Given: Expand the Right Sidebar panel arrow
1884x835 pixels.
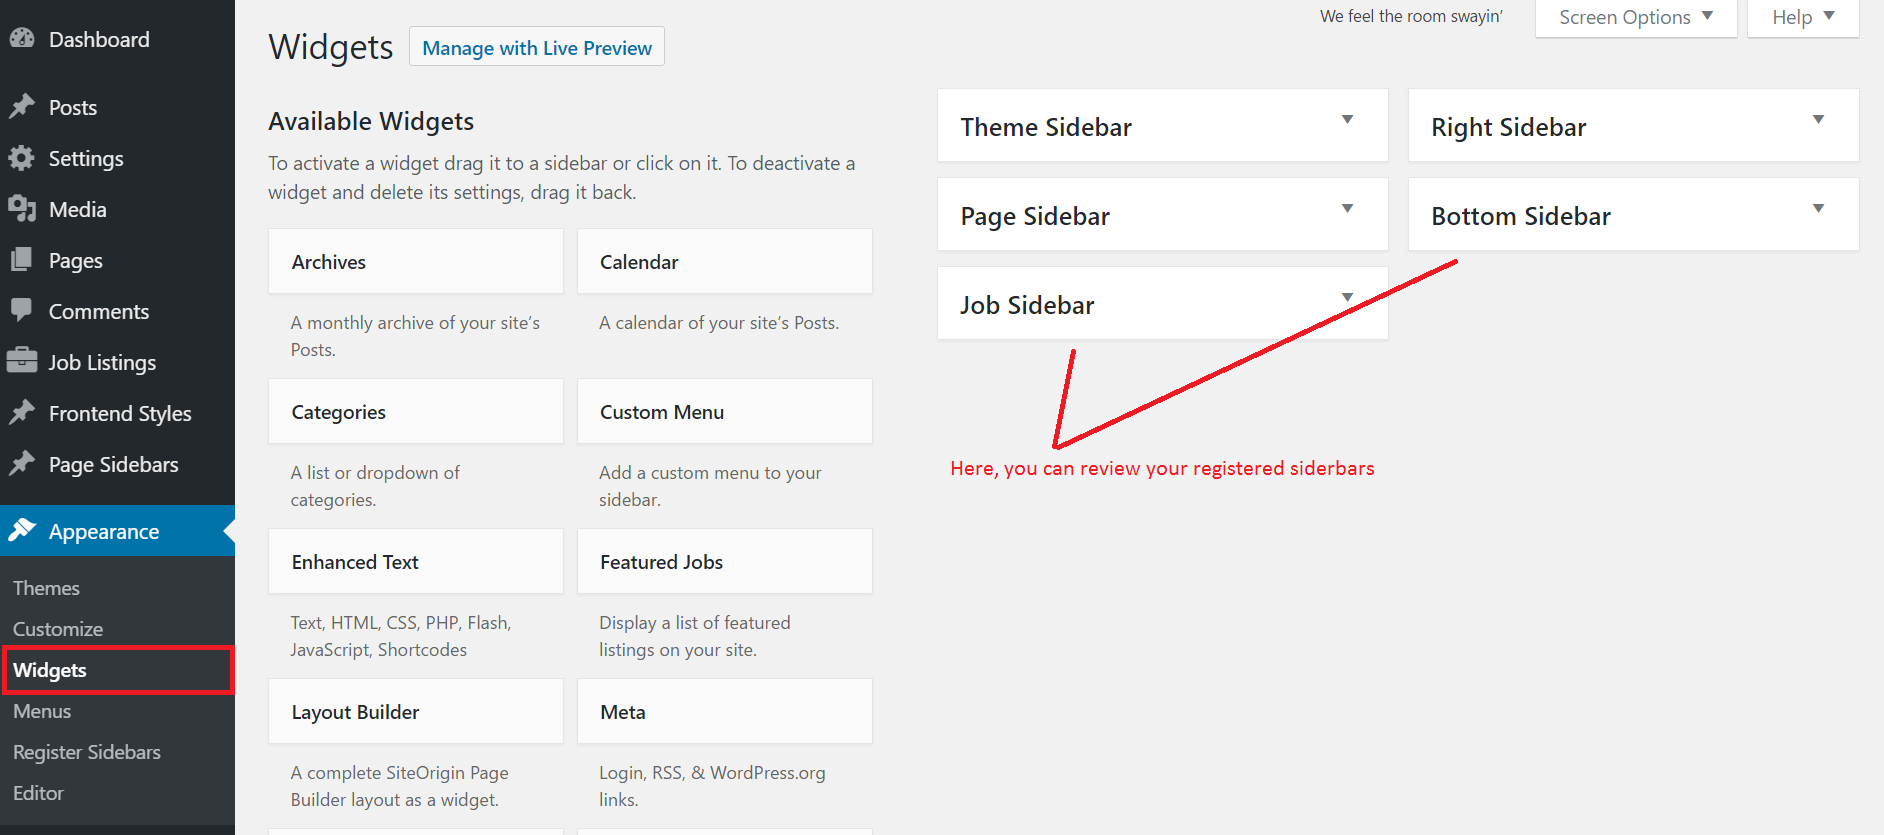Looking at the screenshot, I should pos(1818,120).
